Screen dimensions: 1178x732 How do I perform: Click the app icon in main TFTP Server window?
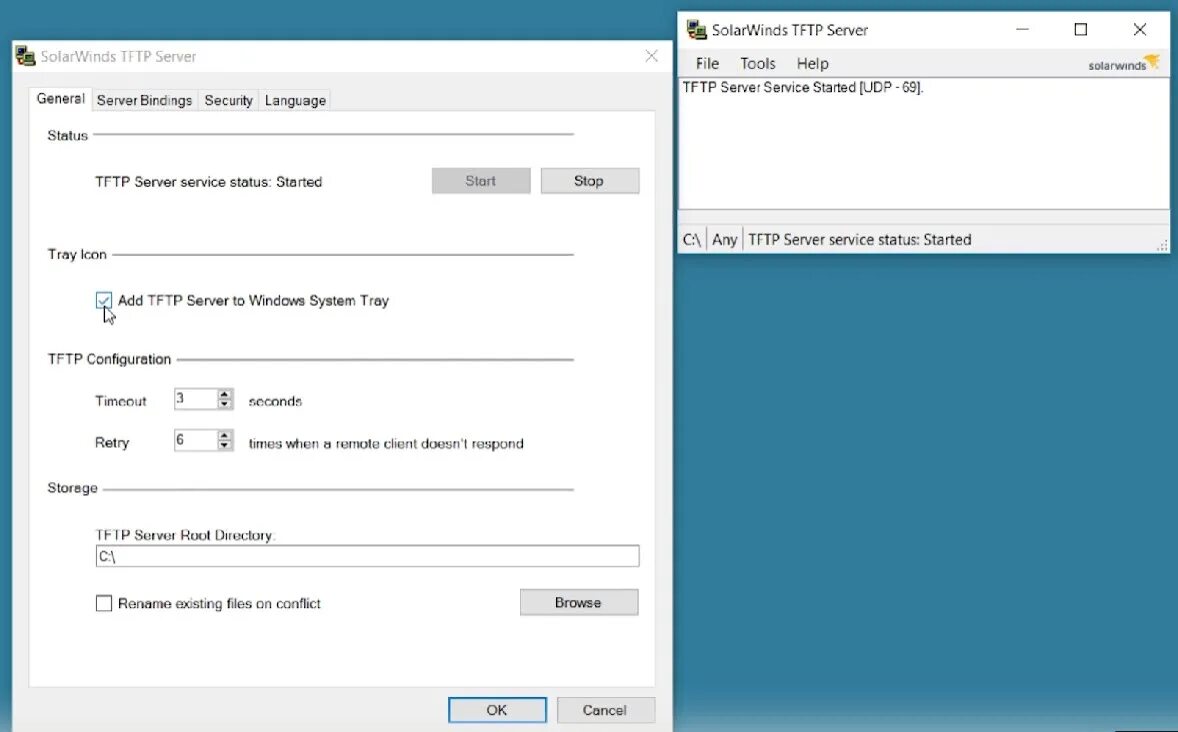696,30
